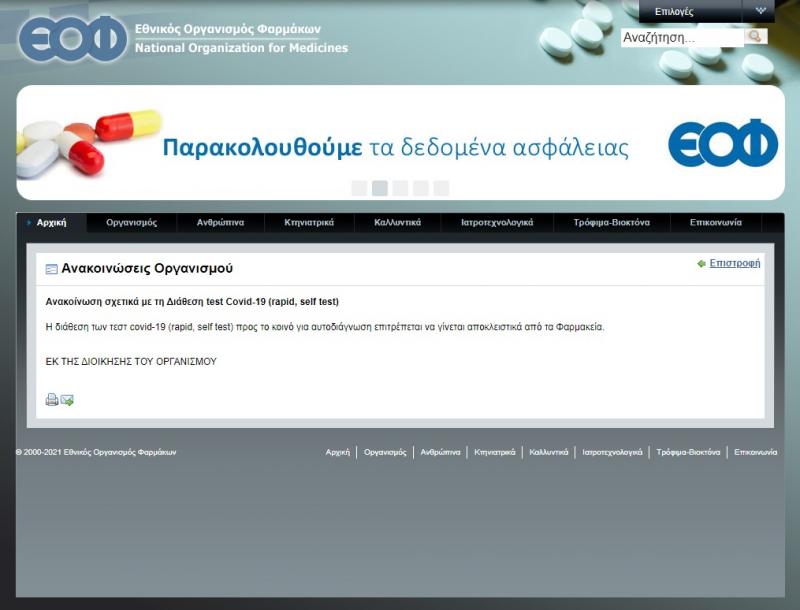The image size is (800, 610).
Task: Click the Επιστροφή return link
Action: click(x=735, y=263)
